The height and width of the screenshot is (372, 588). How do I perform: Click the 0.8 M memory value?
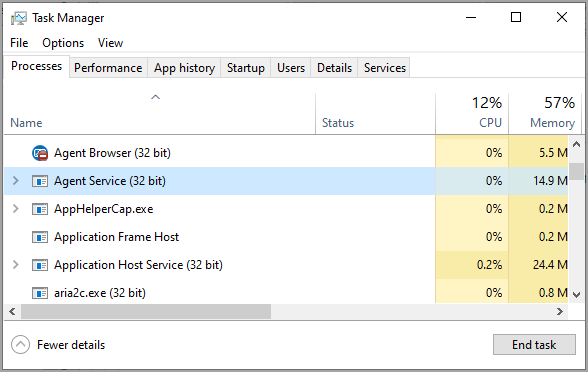[x=553, y=293]
